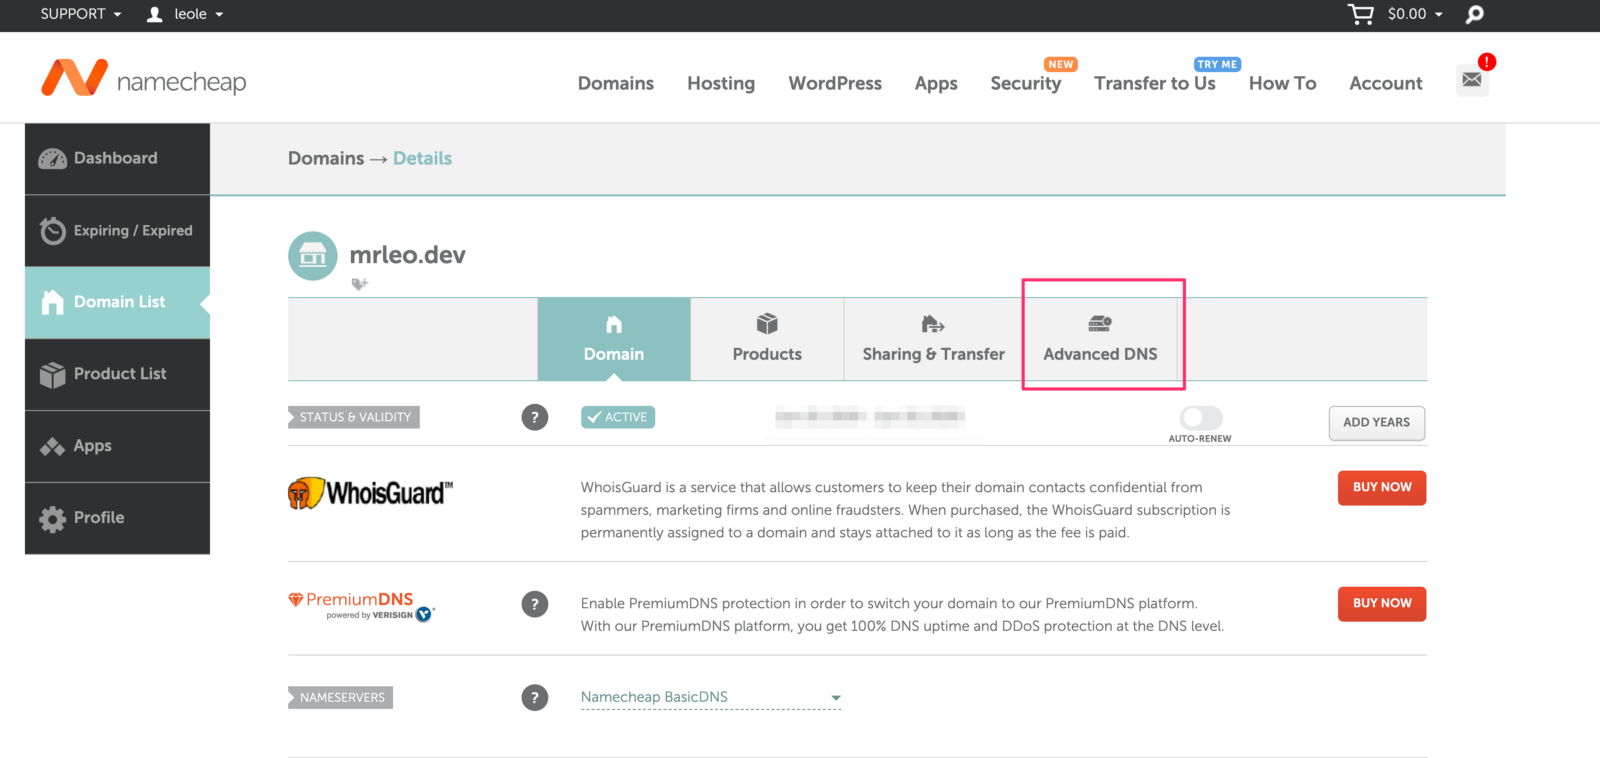Toggle the Auto-Renew switch

tap(1201, 417)
